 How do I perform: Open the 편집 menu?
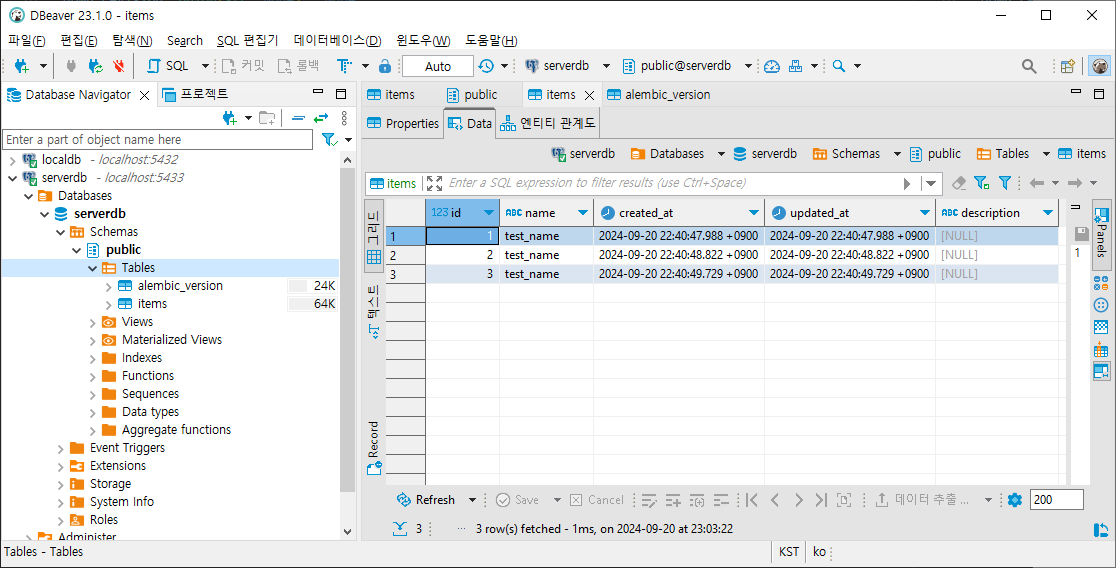(78, 41)
